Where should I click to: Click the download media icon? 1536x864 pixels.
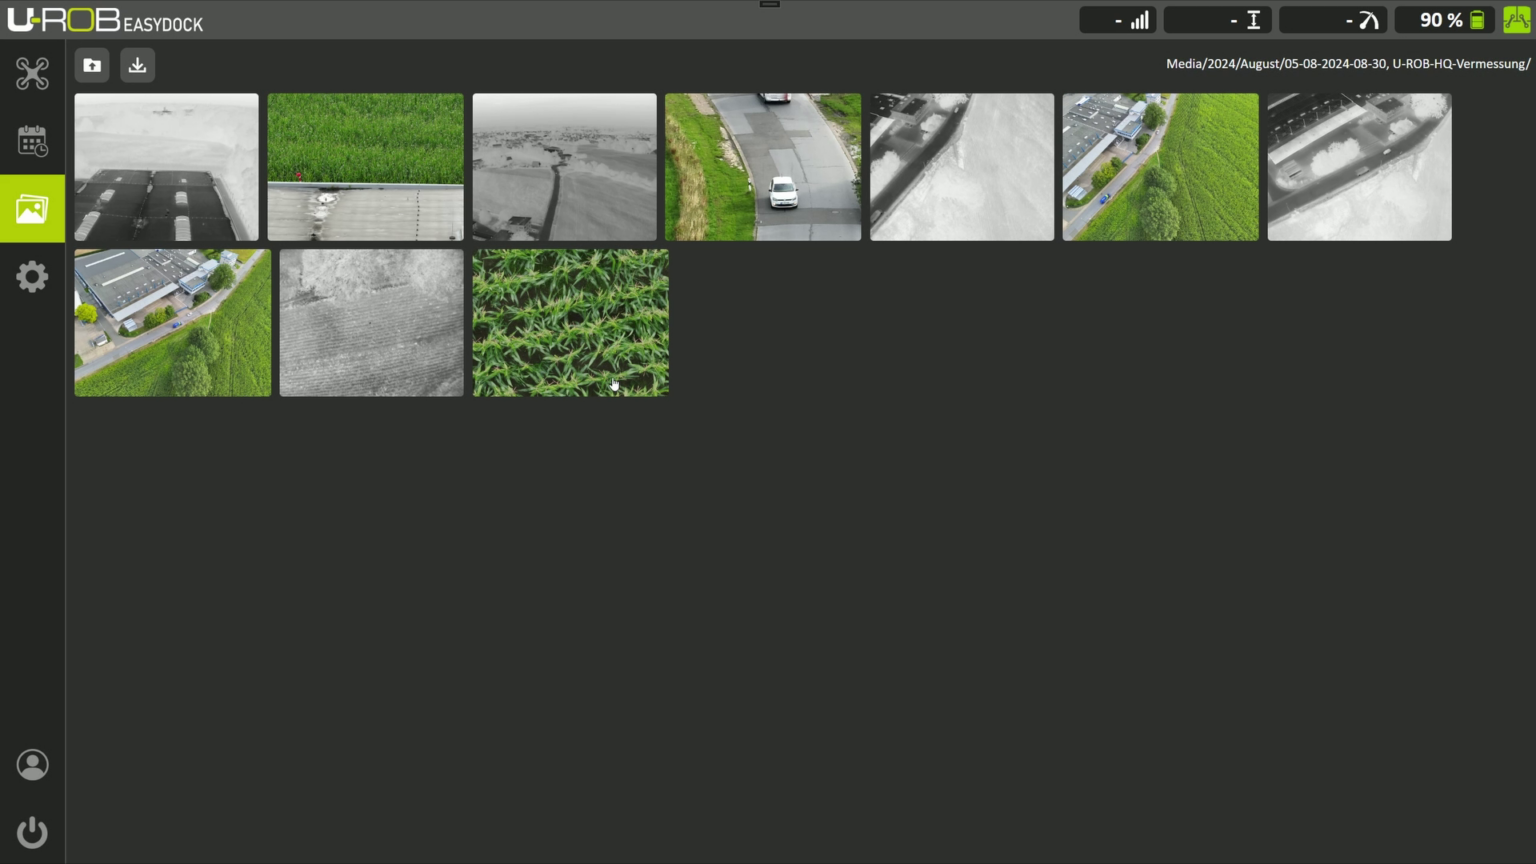[x=137, y=65]
